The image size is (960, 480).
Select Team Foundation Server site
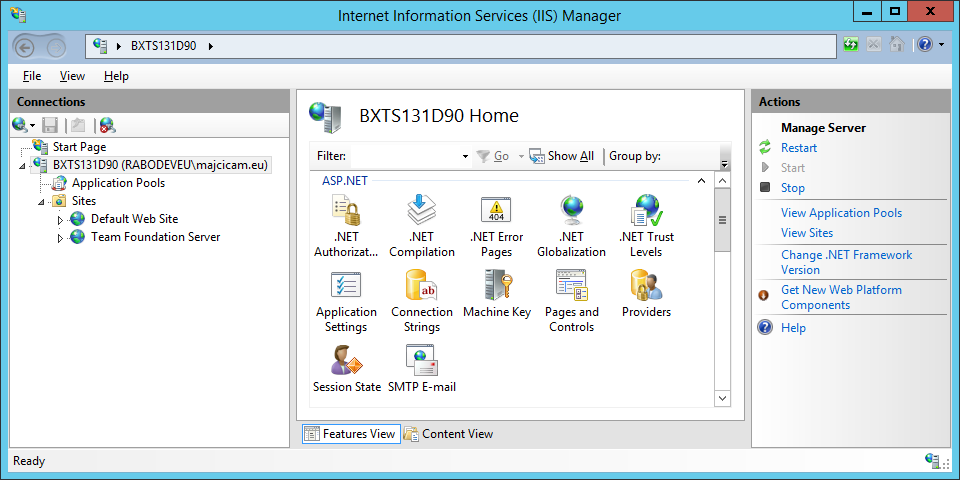(x=156, y=237)
